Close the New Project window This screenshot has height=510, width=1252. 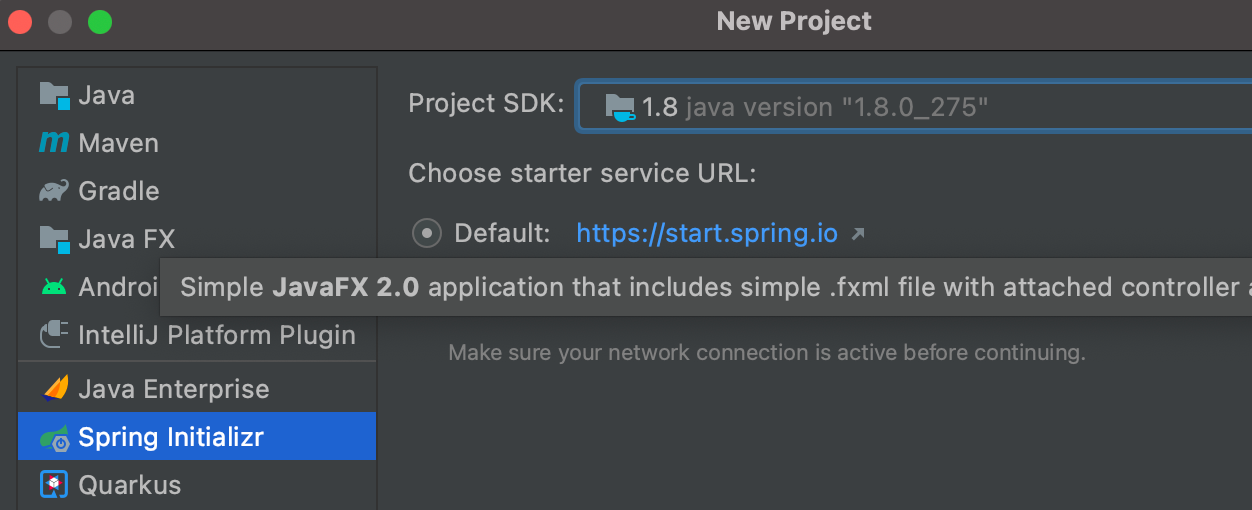(21, 22)
